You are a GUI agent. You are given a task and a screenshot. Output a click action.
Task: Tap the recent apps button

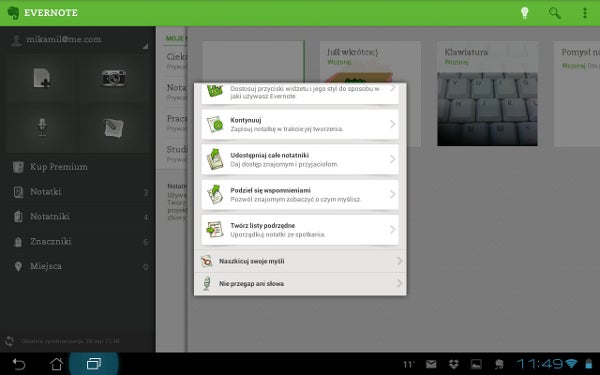pyautogui.click(x=94, y=364)
